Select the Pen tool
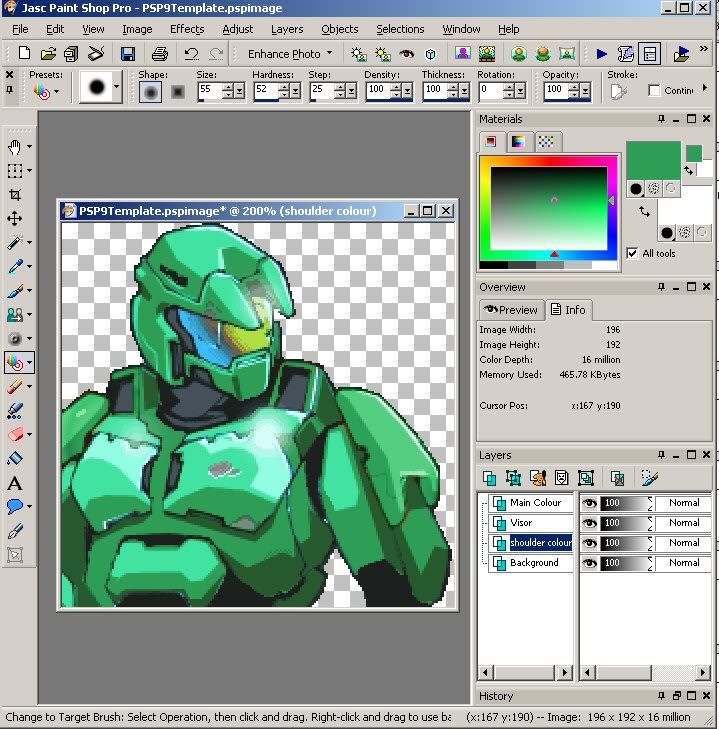Image resolution: width=719 pixels, height=729 pixels. click(15, 531)
